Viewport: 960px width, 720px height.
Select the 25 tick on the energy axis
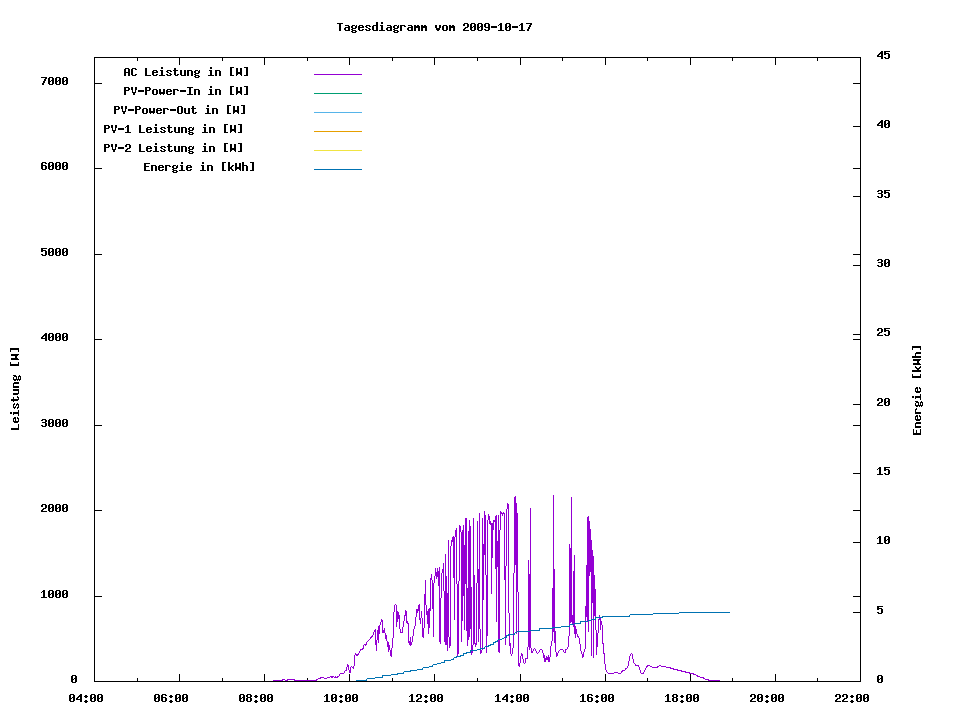pos(883,332)
